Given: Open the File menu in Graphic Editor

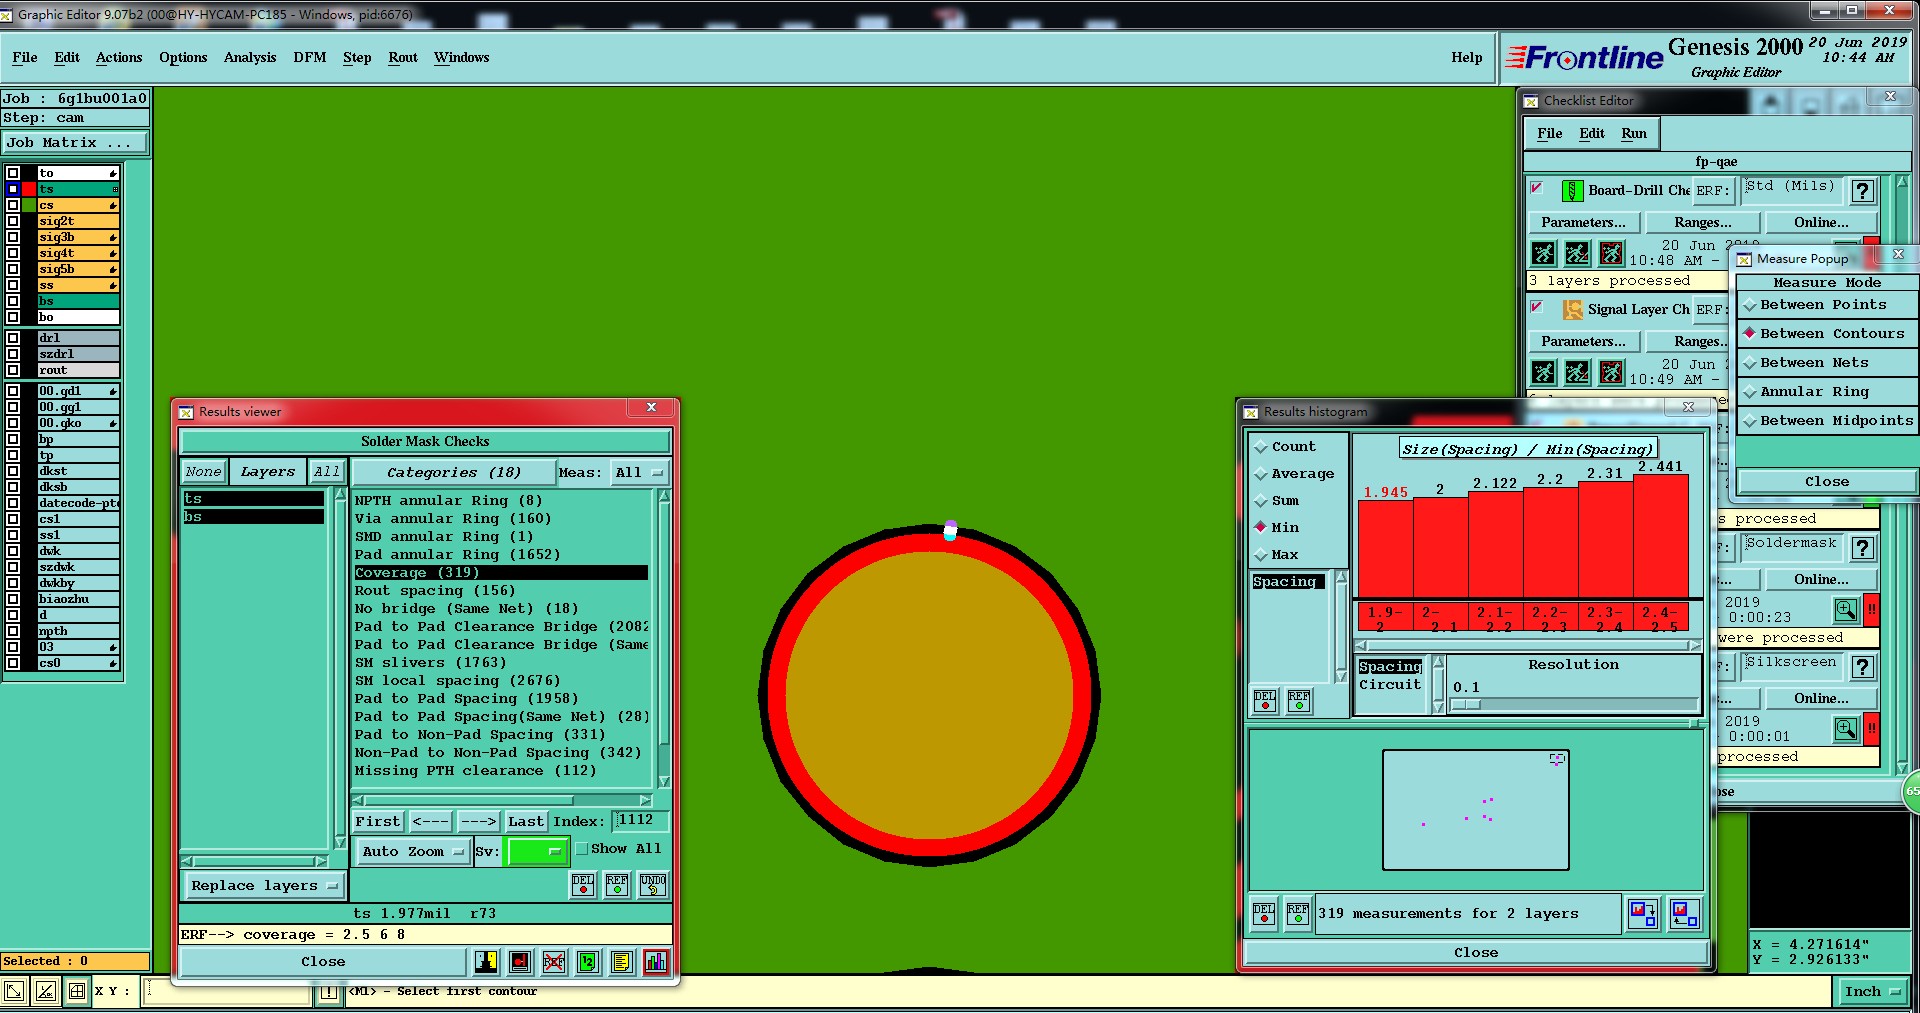Looking at the screenshot, I should pos(24,58).
